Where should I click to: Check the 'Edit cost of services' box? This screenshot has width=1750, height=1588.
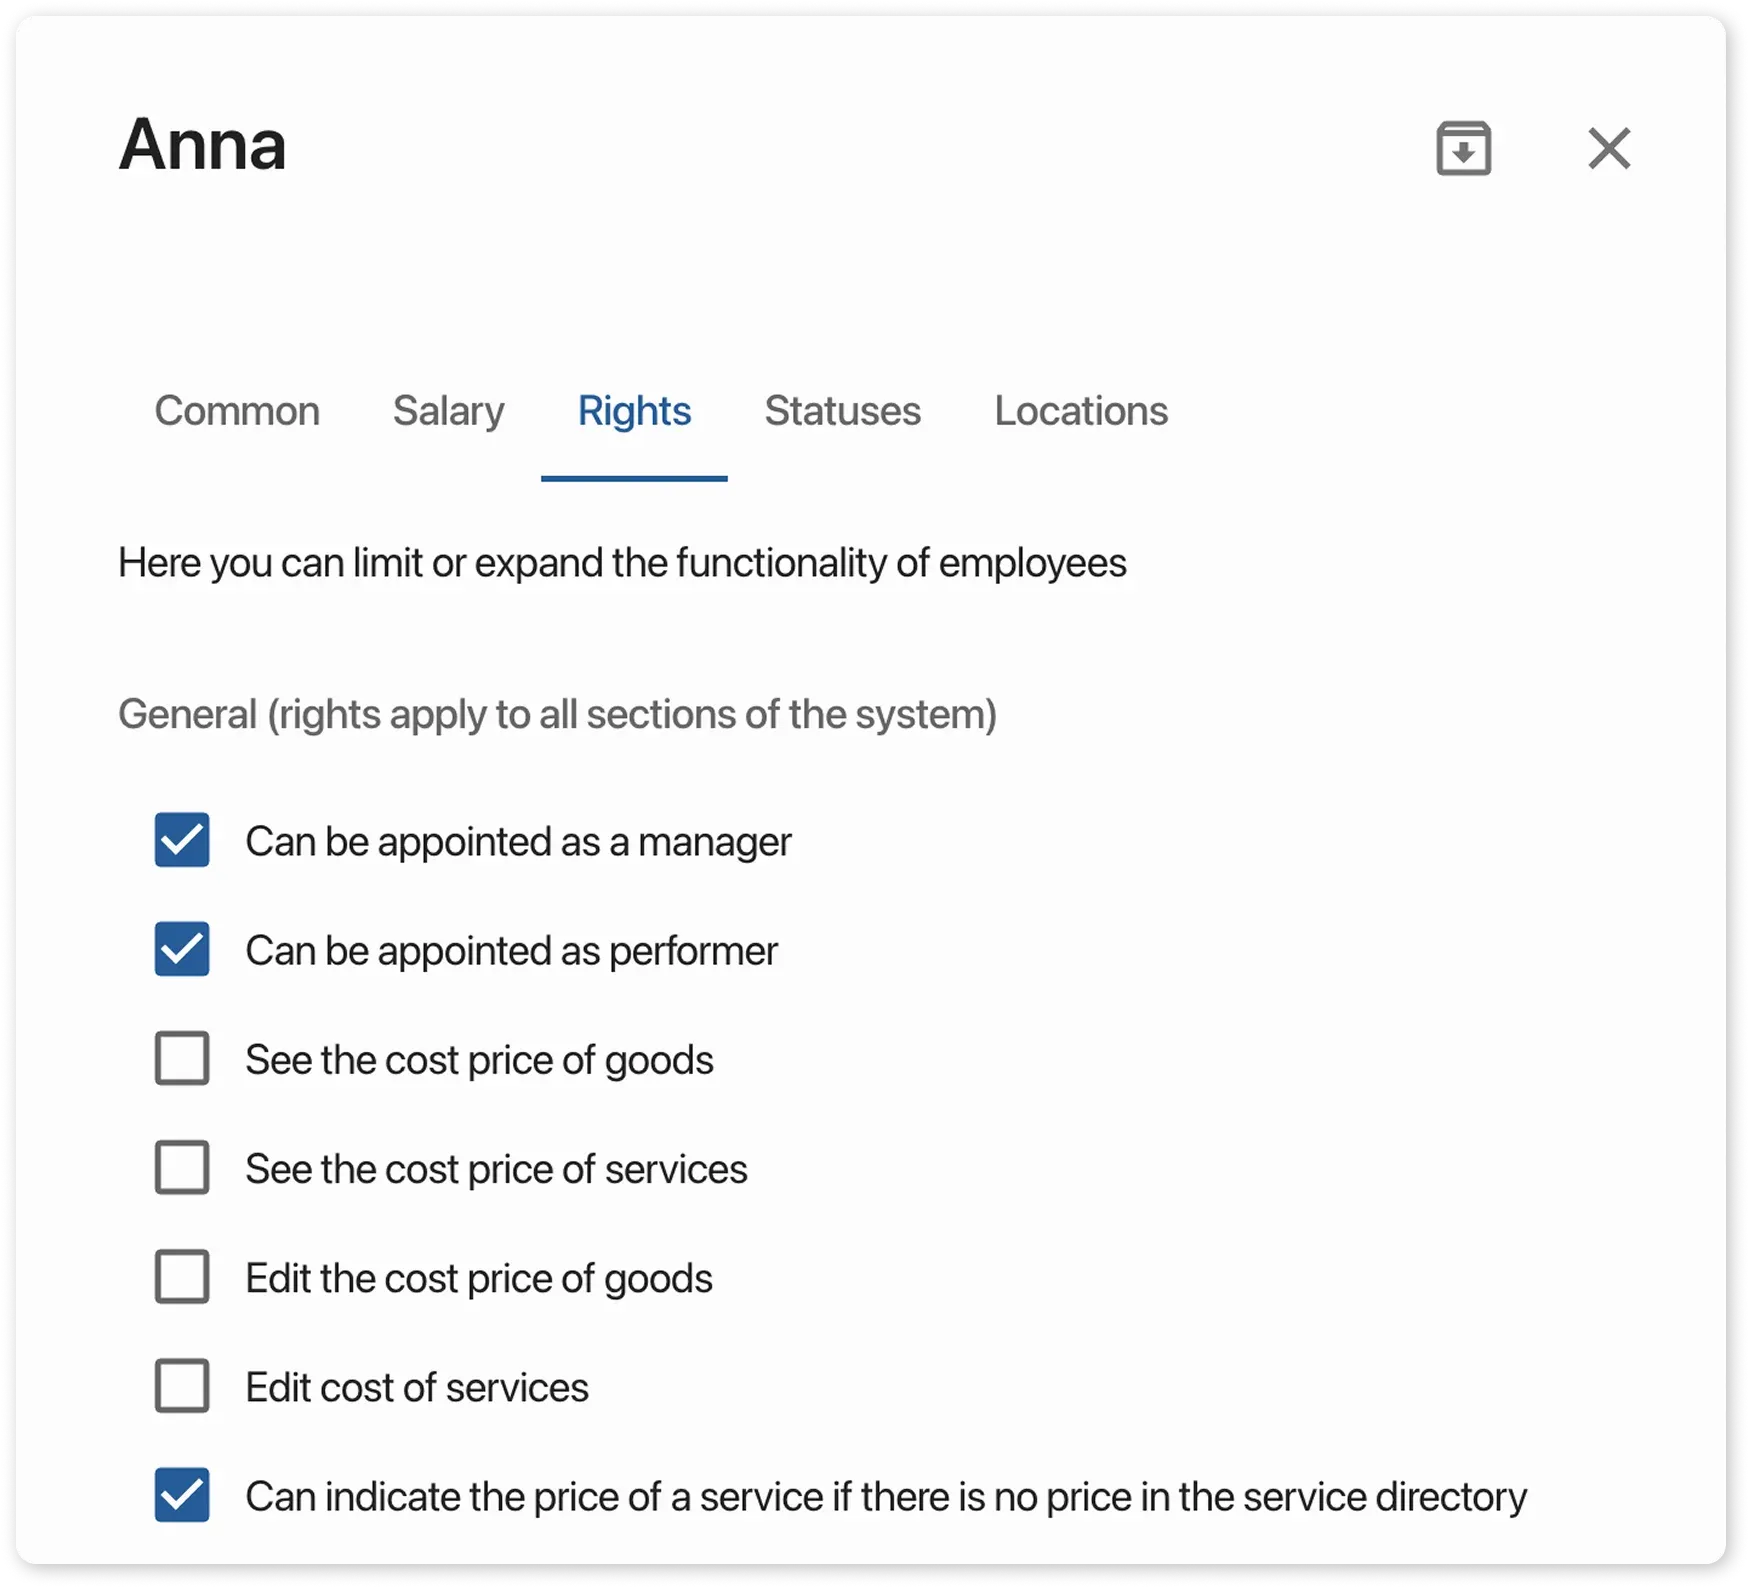tap(181, 1386)
